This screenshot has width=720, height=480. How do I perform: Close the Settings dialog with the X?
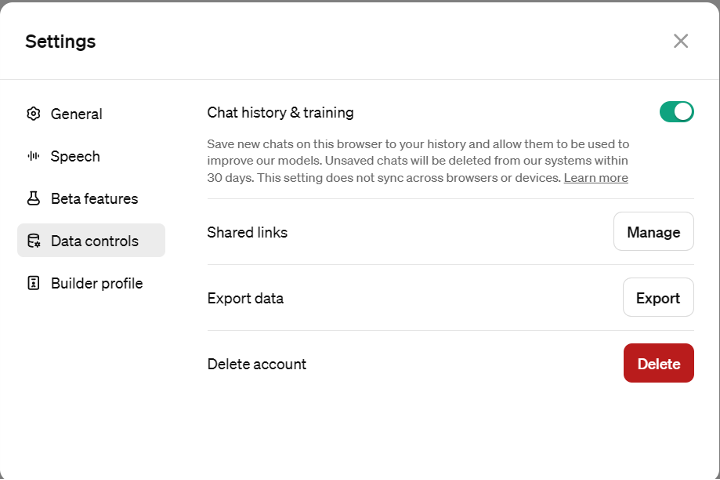point(681,41)
